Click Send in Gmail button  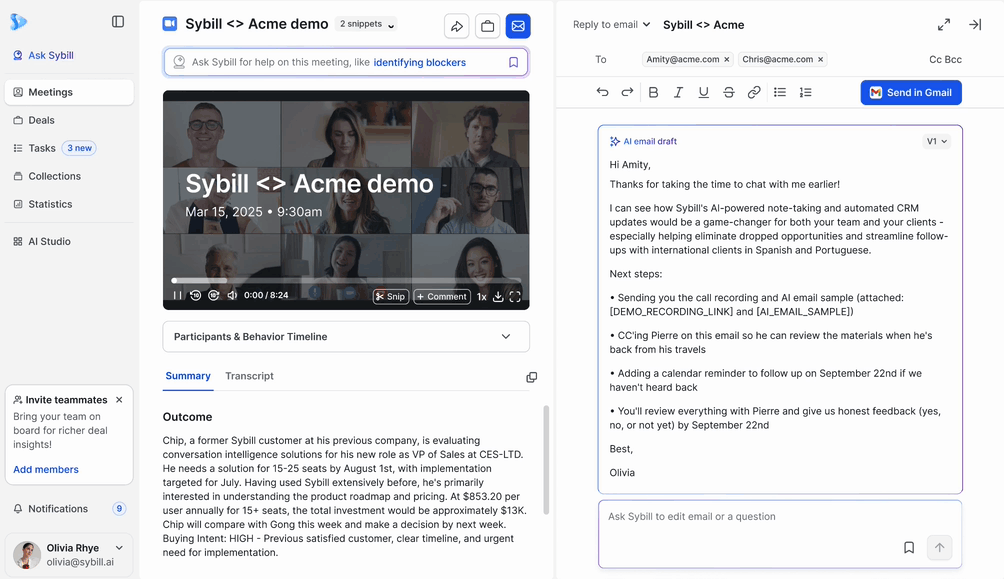coord(911,92)
